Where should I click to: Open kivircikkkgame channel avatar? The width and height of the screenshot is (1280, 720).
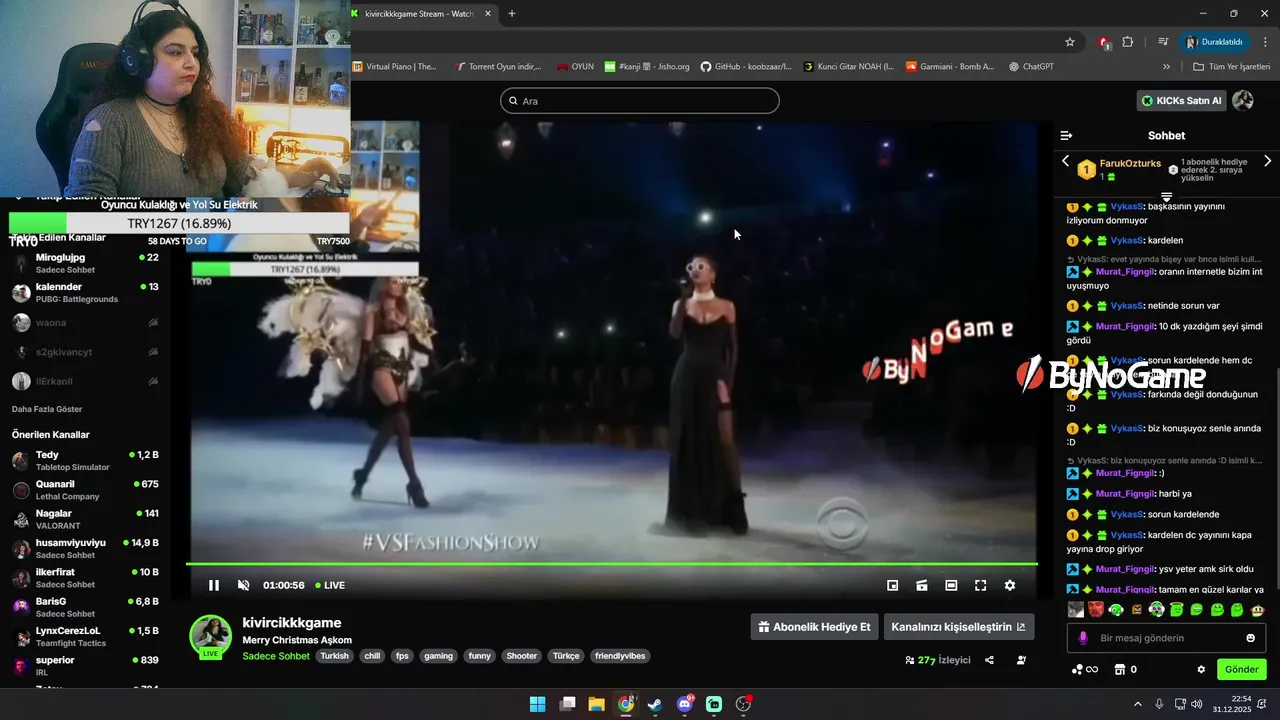211,636
